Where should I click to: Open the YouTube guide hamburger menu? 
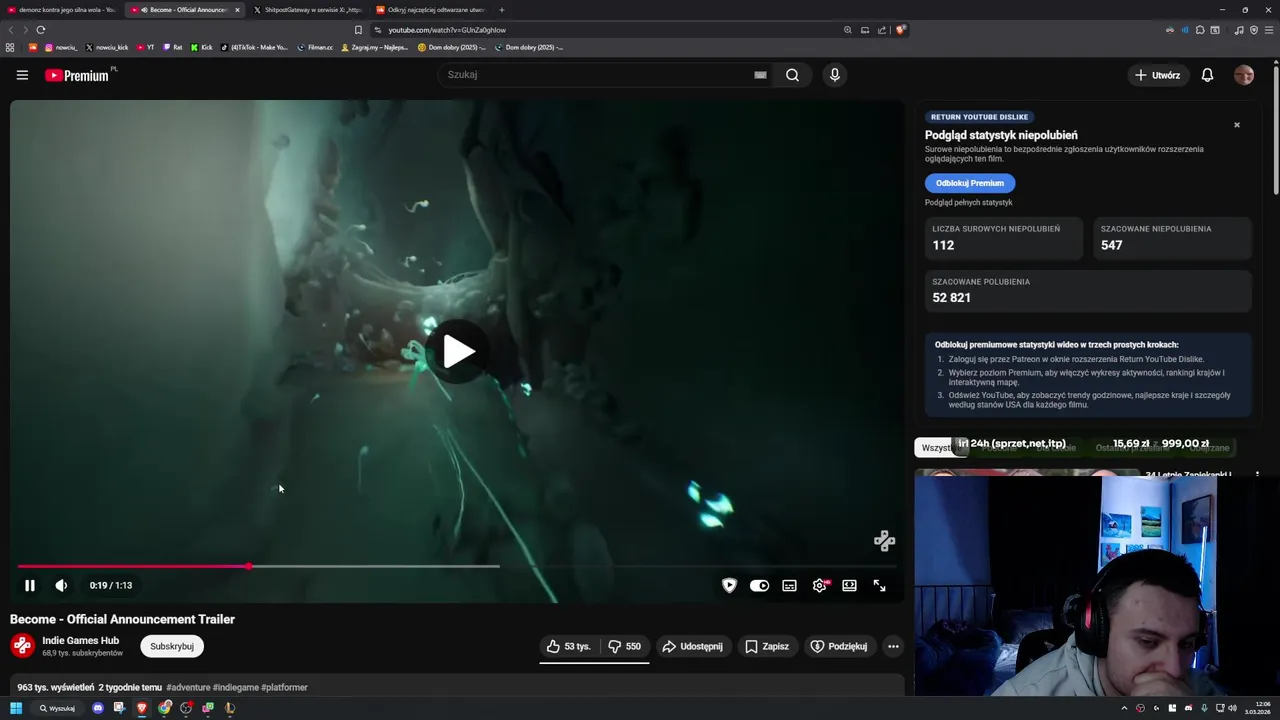click(22, 75)
